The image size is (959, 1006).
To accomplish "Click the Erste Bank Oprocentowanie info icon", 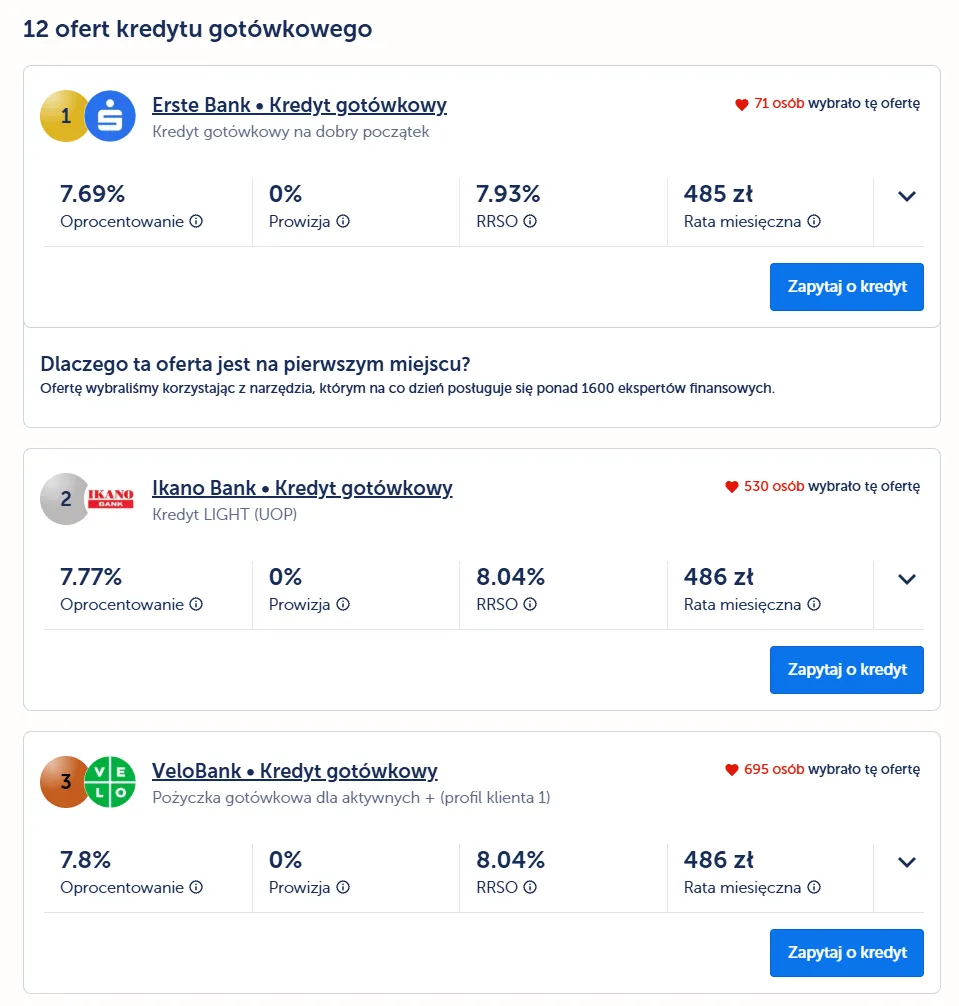I will click(196, 221).
